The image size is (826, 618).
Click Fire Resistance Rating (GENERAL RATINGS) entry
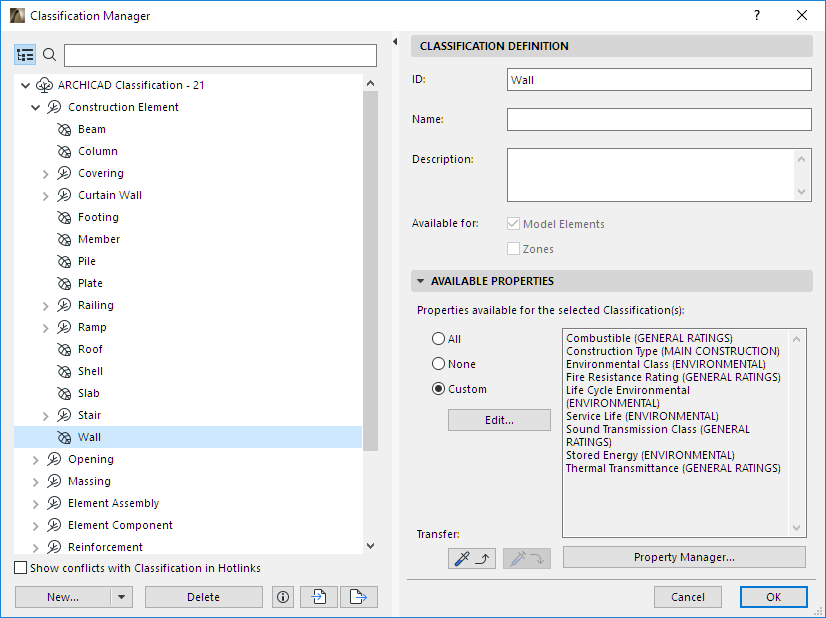[x=673, y=377]
